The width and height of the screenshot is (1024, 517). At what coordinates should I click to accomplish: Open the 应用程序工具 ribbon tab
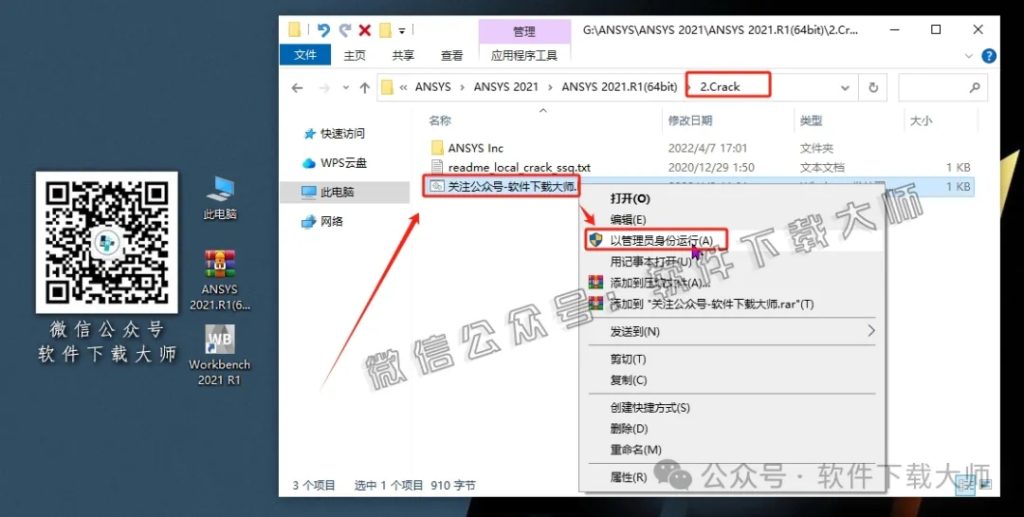pos(524,55)
